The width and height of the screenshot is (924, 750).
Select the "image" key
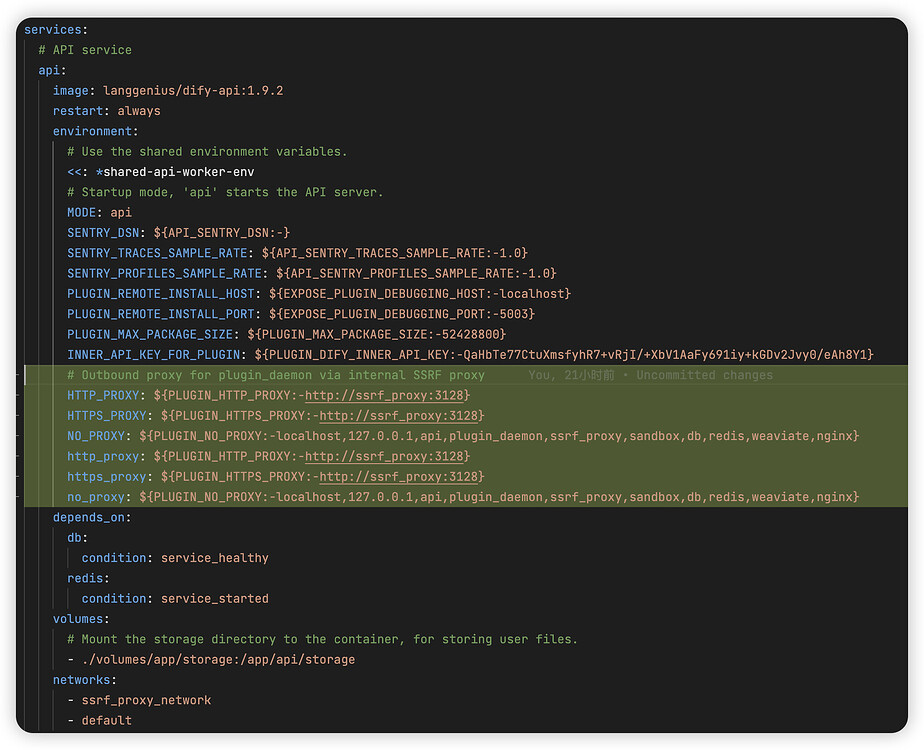pyautogui.click(x=71, y=91)
